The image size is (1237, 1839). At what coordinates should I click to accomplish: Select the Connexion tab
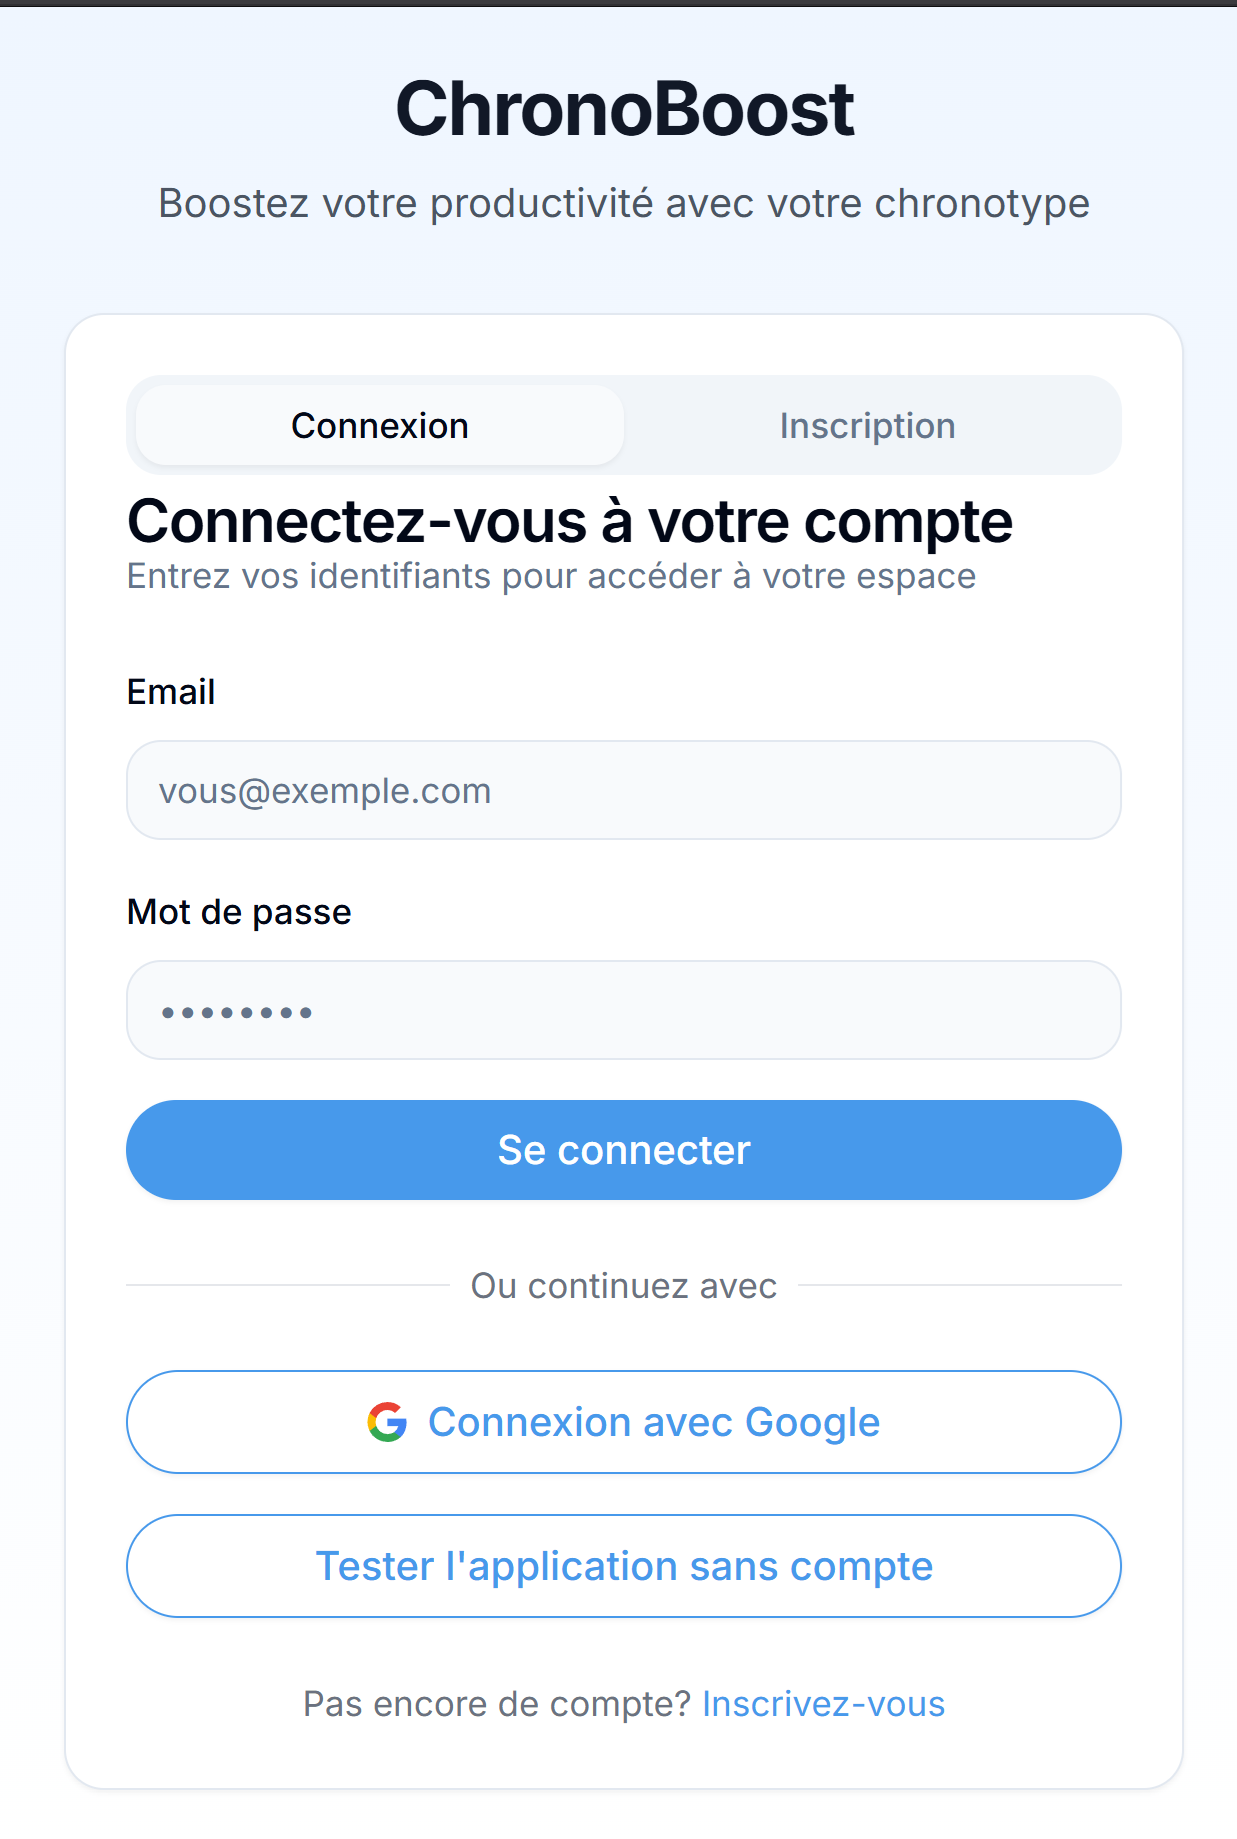(380, 426)
